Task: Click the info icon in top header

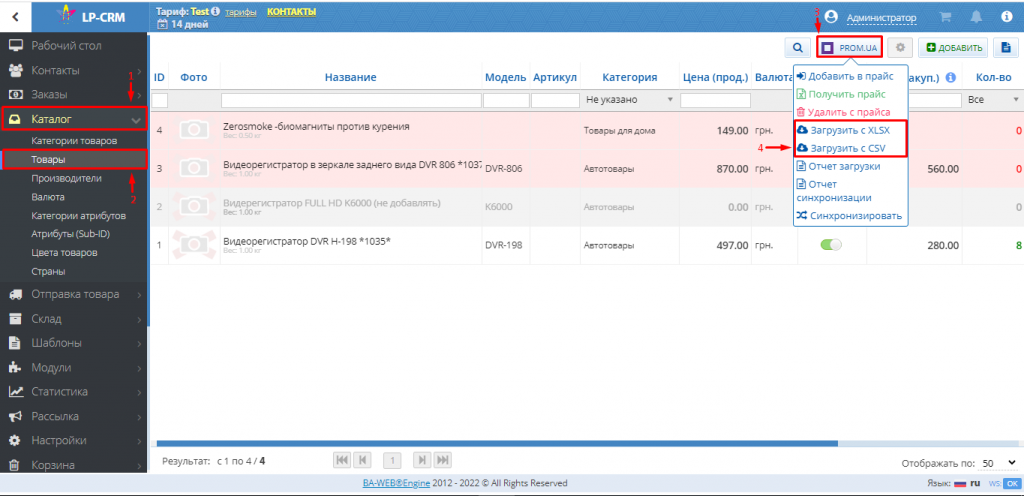Action: point(1006,17)
